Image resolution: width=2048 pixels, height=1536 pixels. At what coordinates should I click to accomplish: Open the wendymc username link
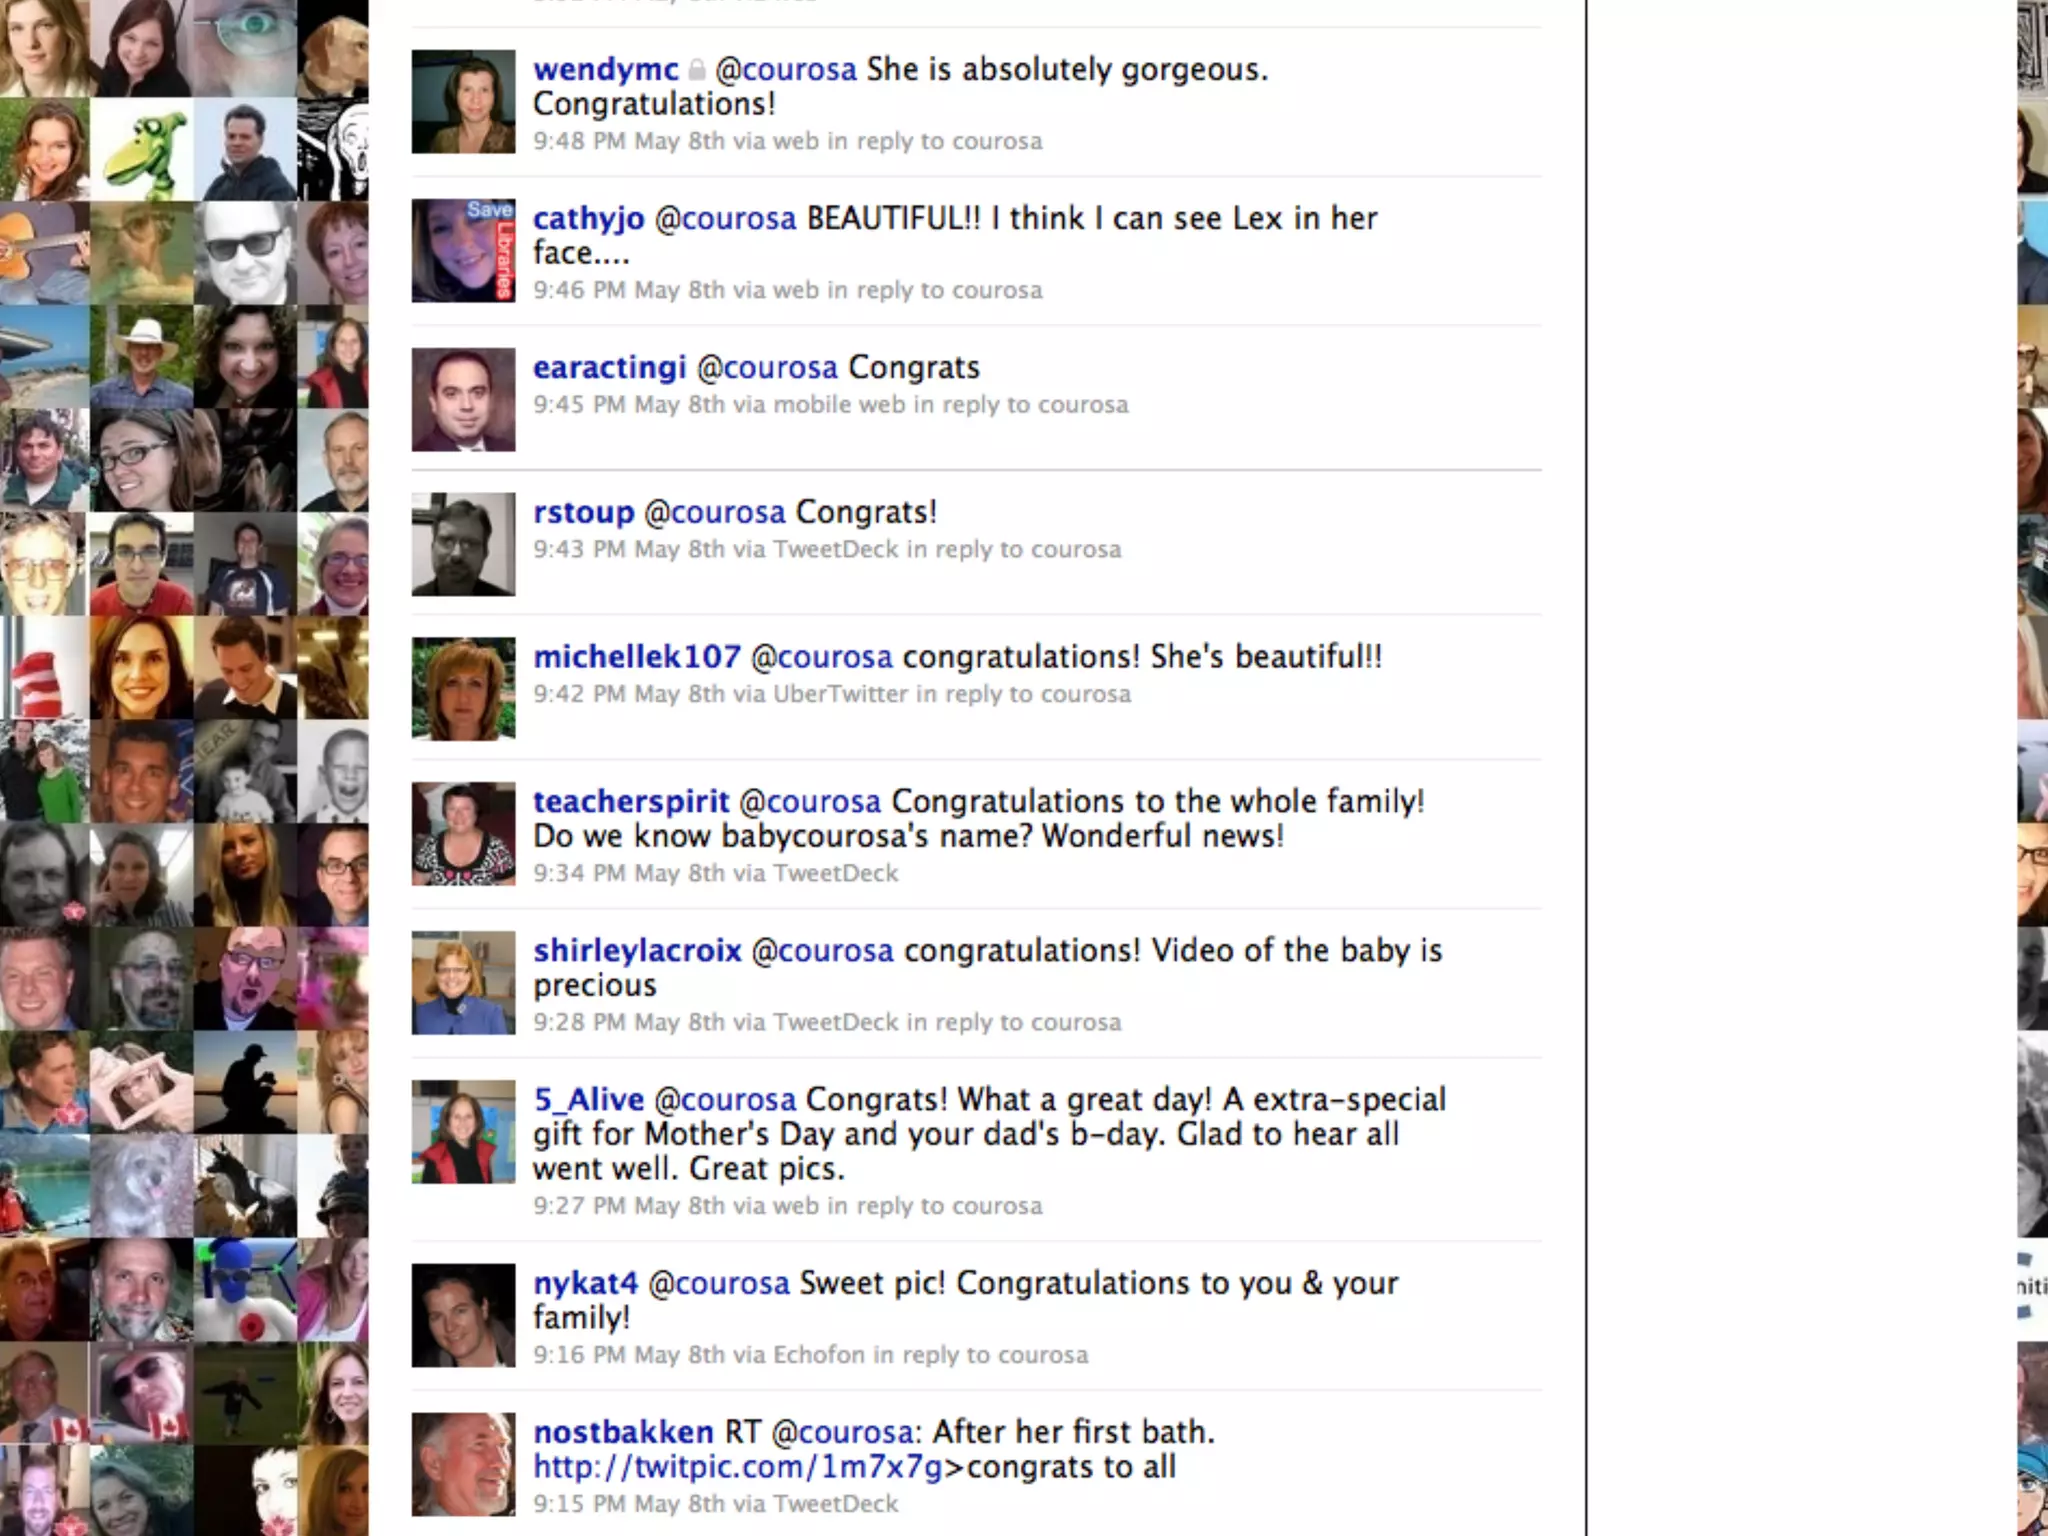pos(606,70)
